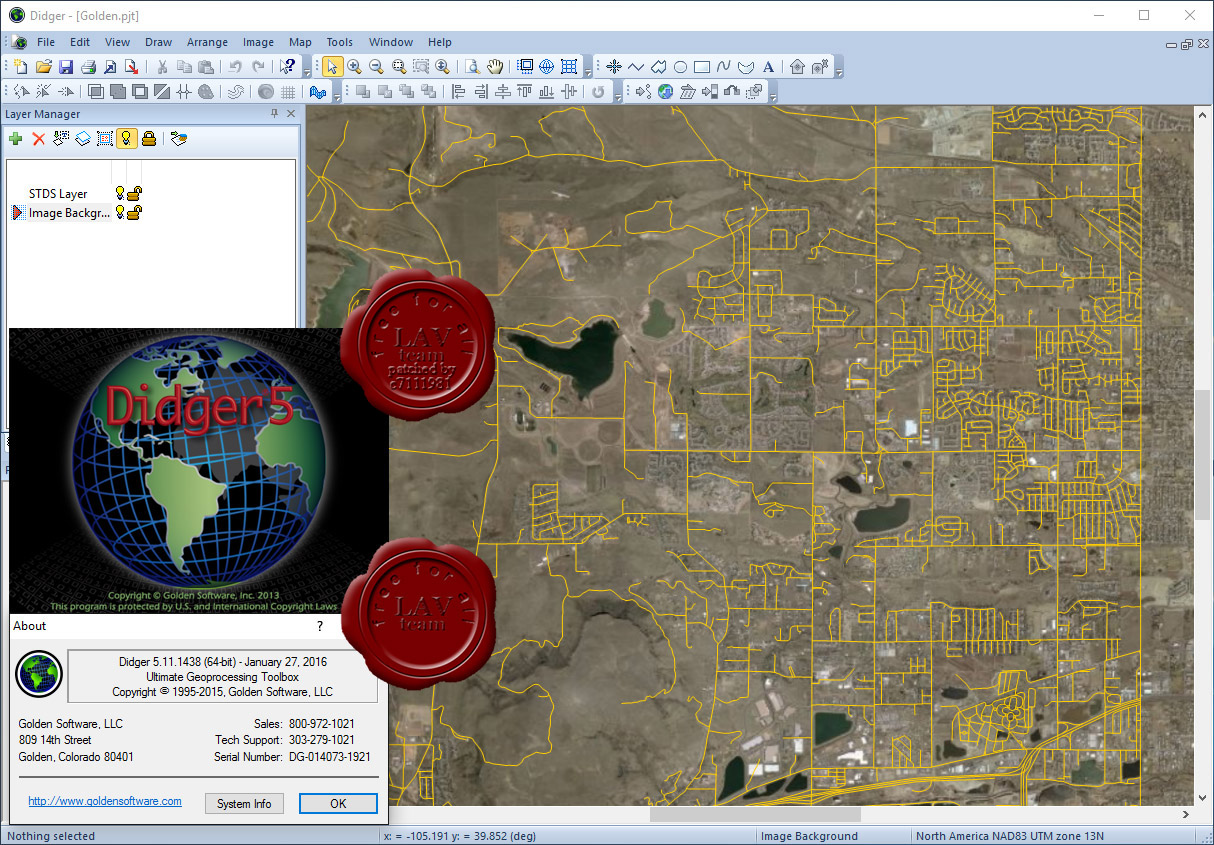Open the Draw menu
The image size is (1214, 845).
click(x=158, y=42)
